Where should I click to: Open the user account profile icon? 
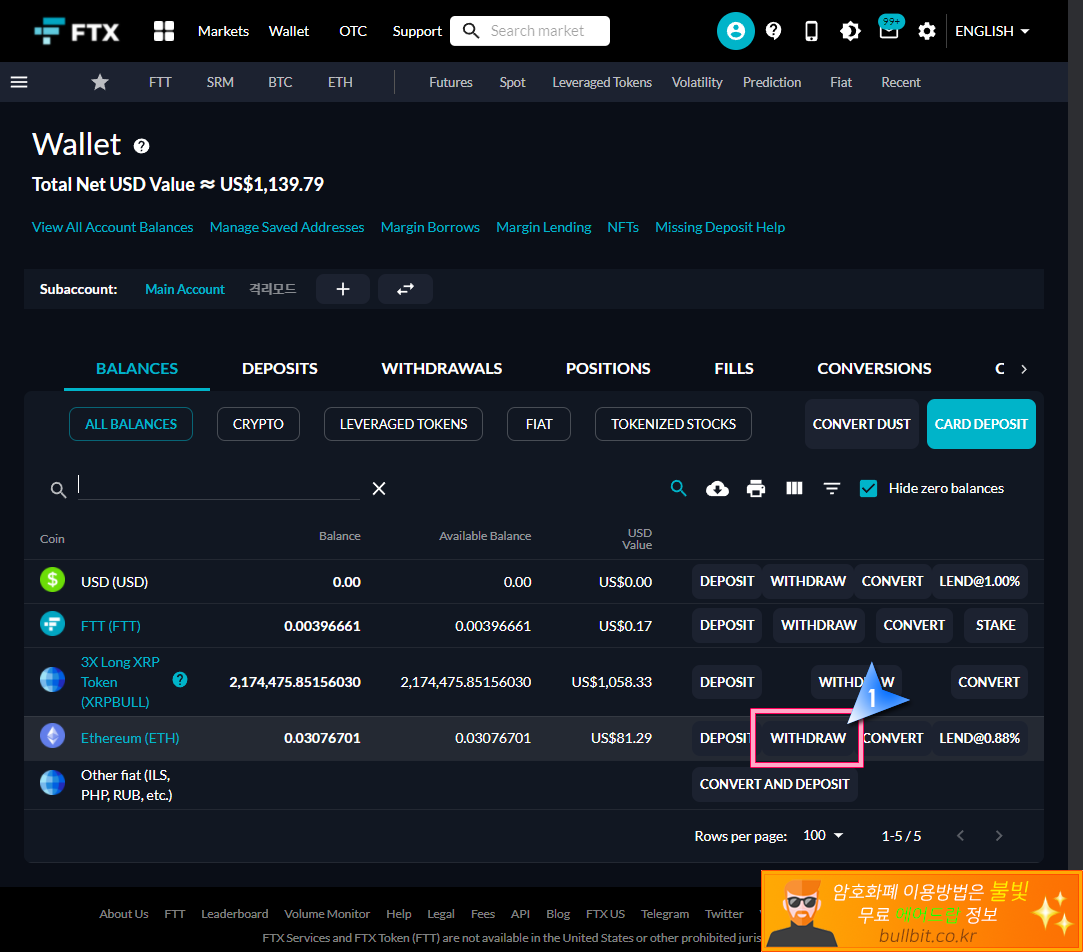pos(736,31)
